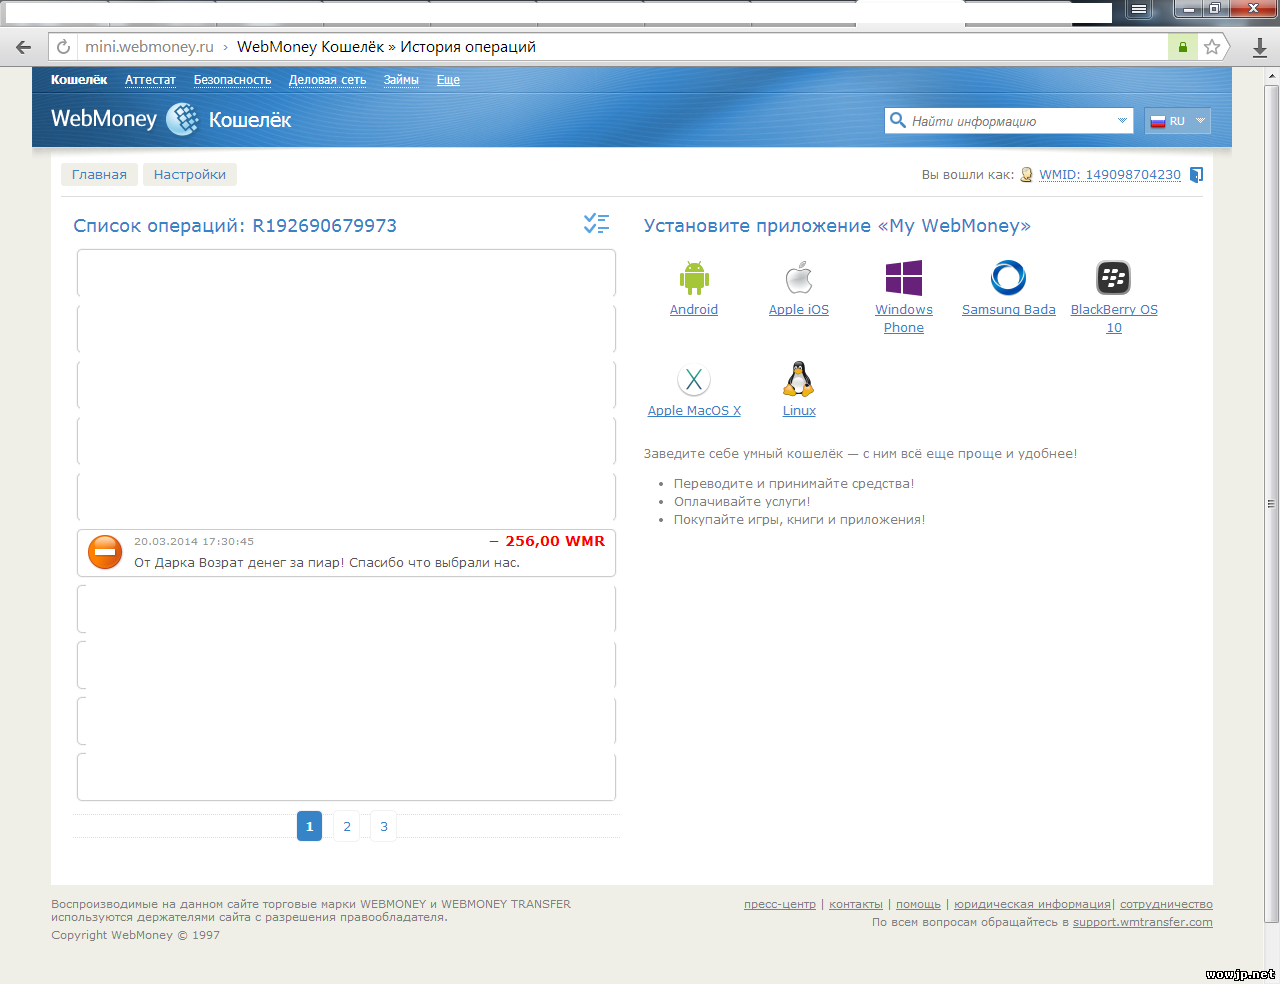This screenshot has height=984, width=1280.
Task: Open the RU language dropdown
Action: click(x=1178, y=121)
